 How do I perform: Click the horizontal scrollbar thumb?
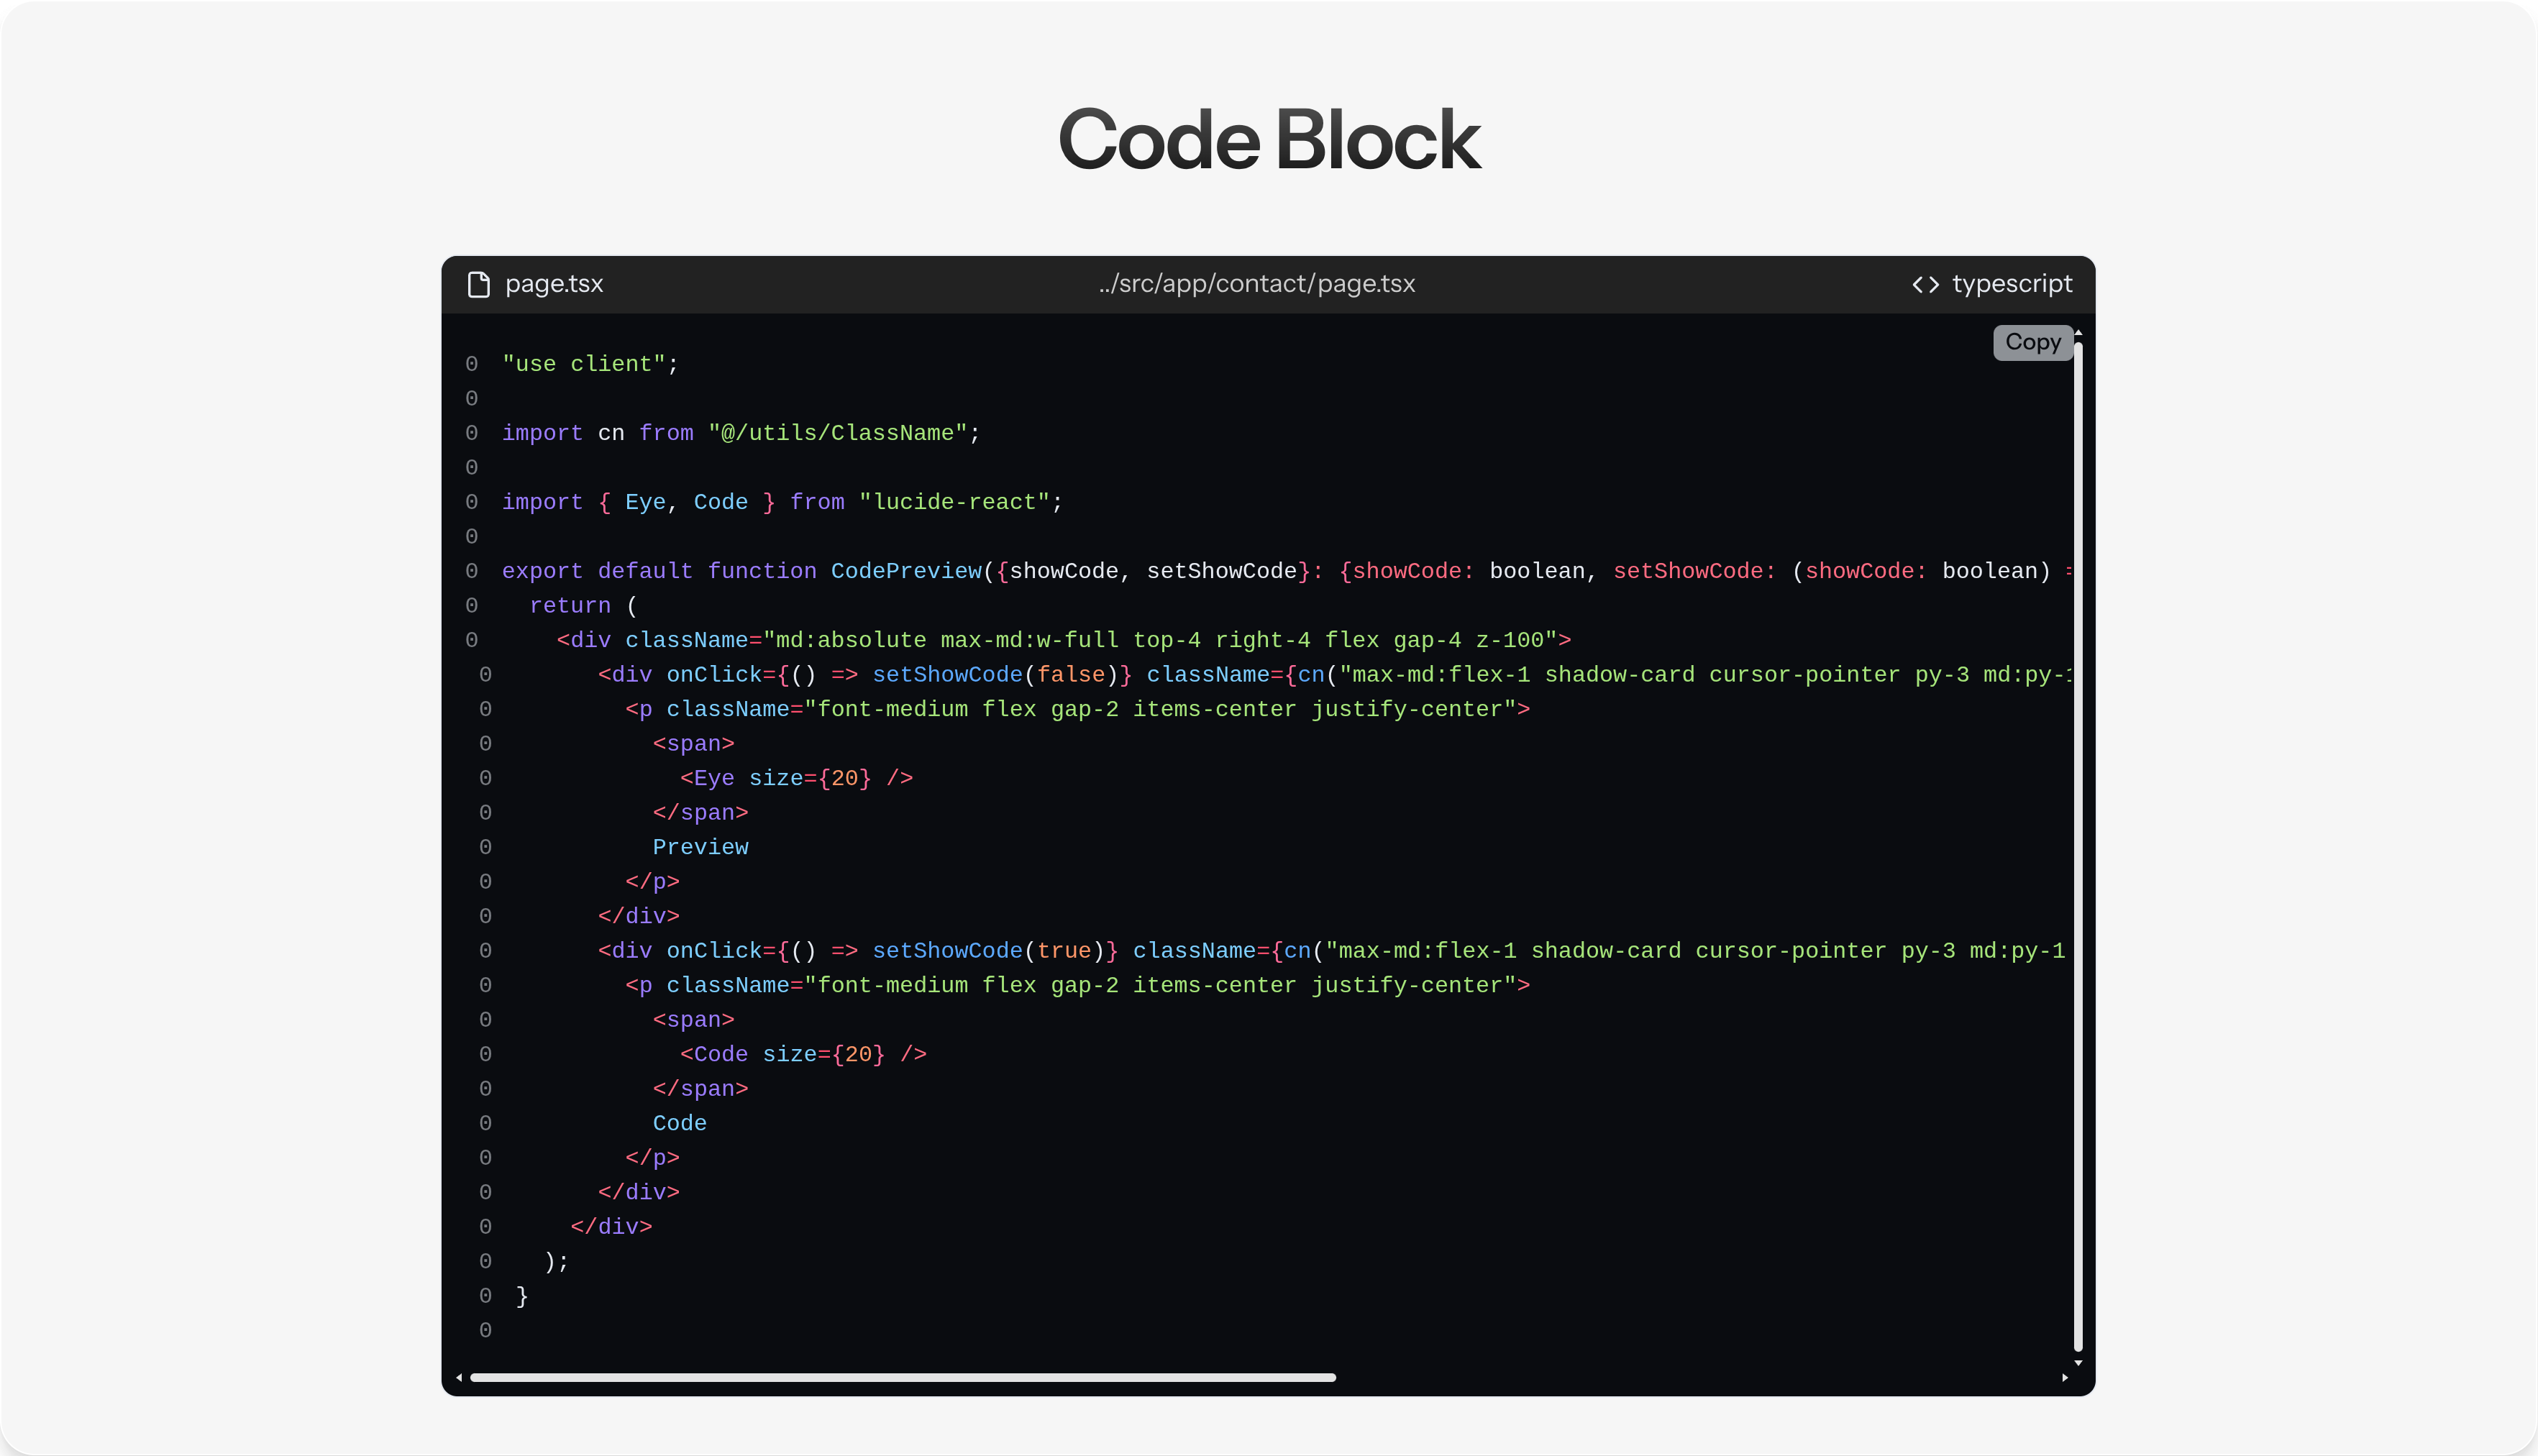coord(902,1378)
